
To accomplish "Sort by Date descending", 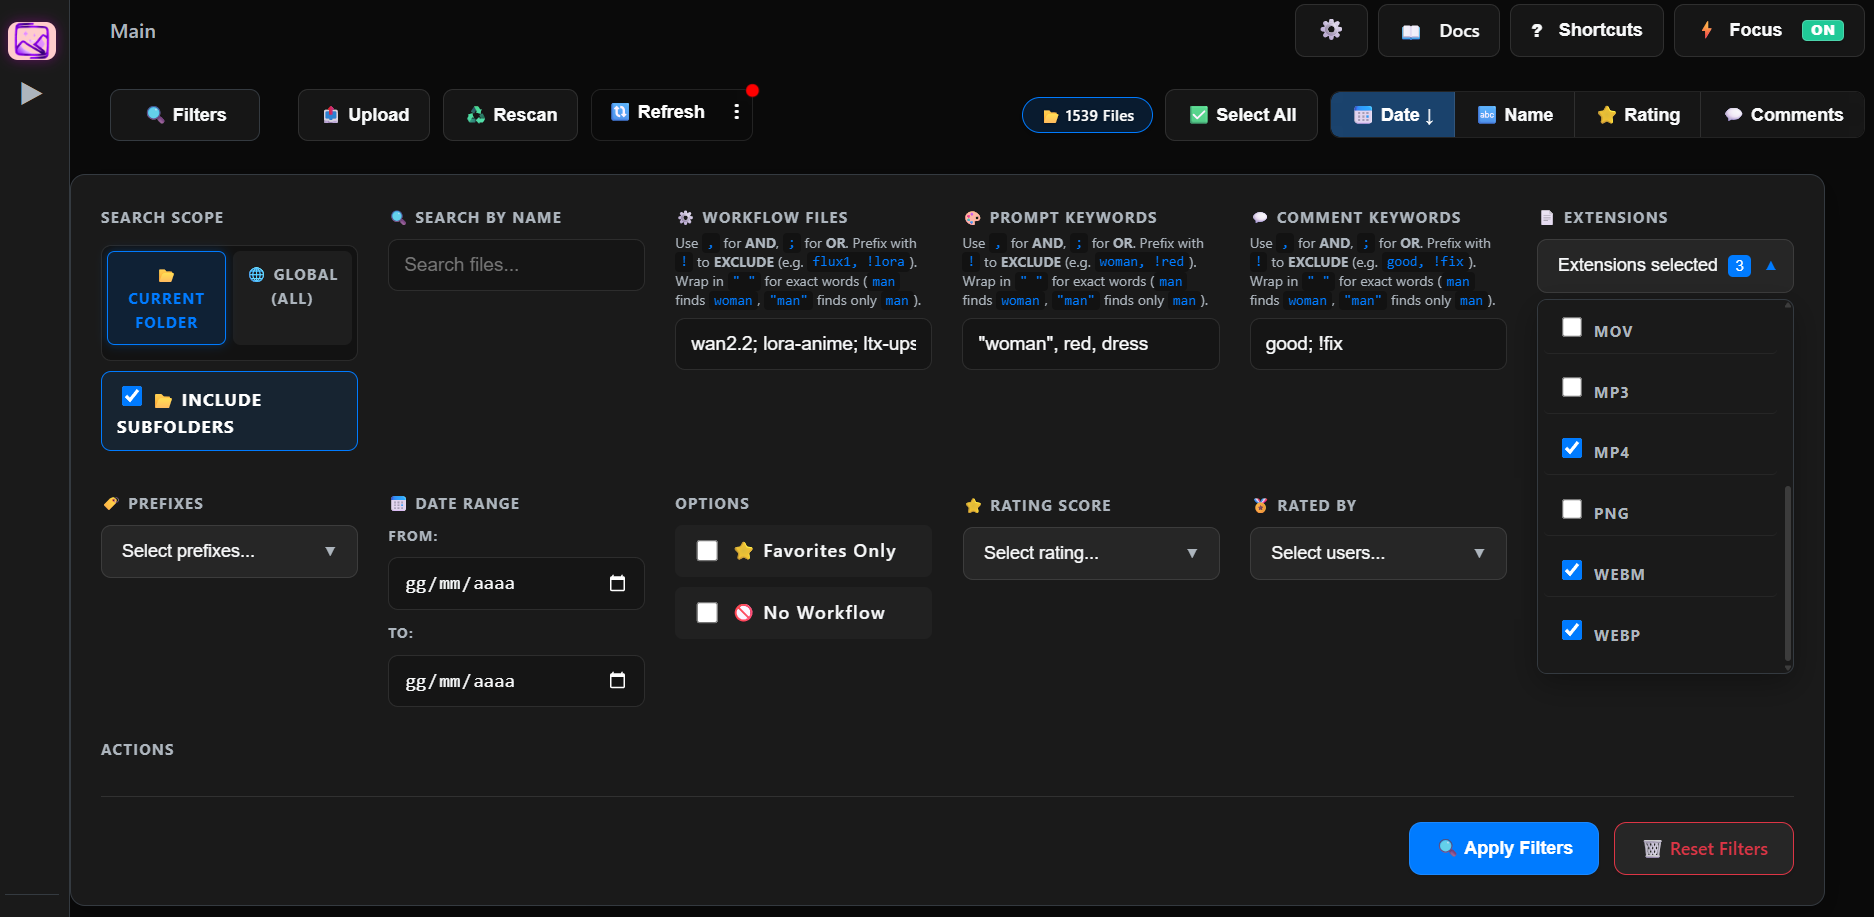I will [x=1393, y=115].
